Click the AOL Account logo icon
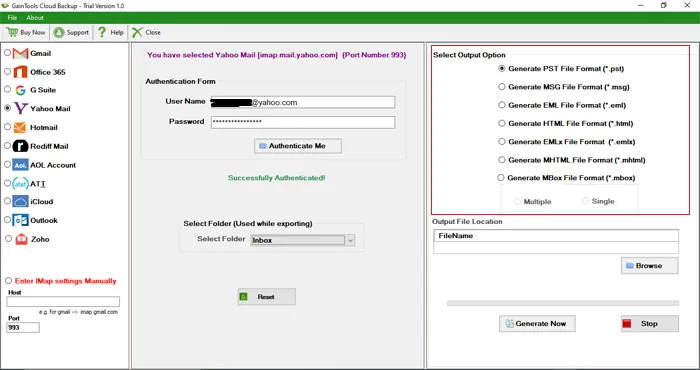 coord(21,165)
